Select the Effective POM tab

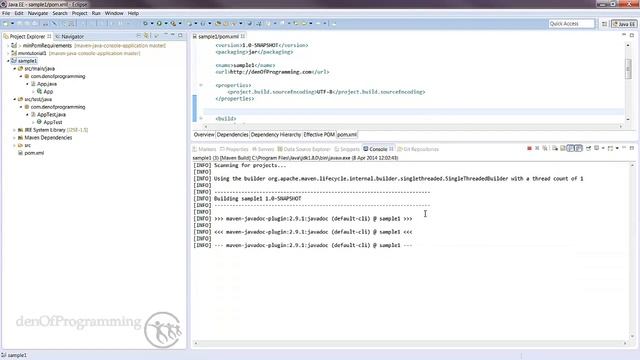[319, 134]
